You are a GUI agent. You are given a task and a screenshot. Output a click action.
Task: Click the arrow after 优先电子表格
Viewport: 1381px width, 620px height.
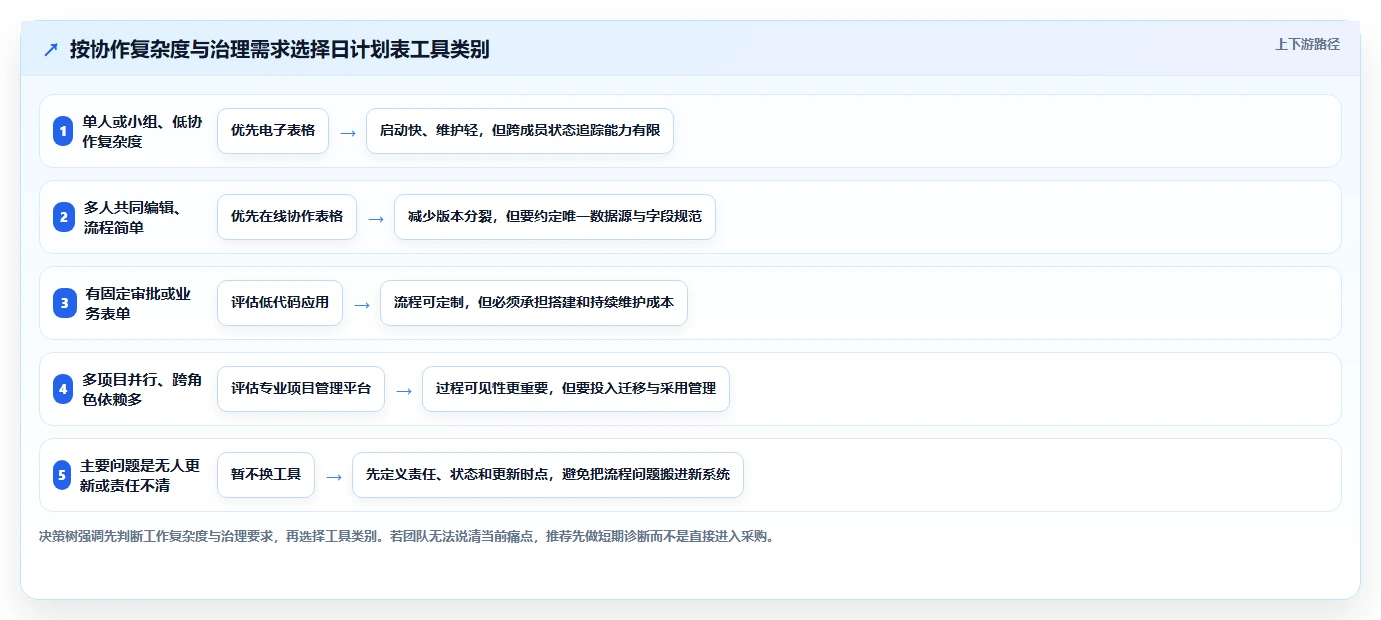(348, 132)
